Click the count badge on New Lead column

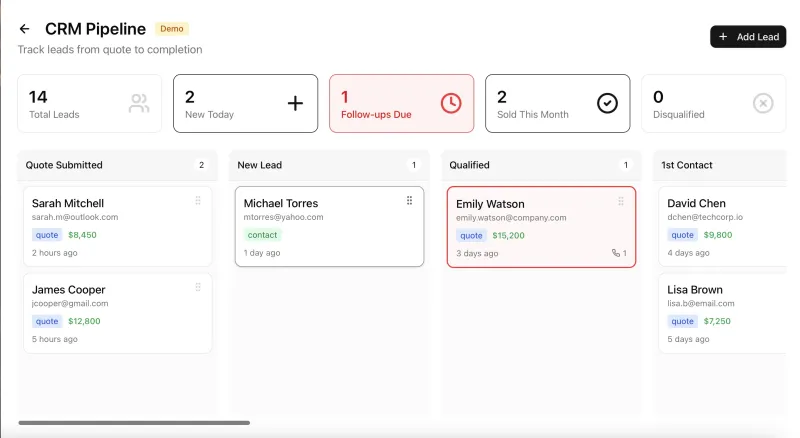click(x=414, y=165)
